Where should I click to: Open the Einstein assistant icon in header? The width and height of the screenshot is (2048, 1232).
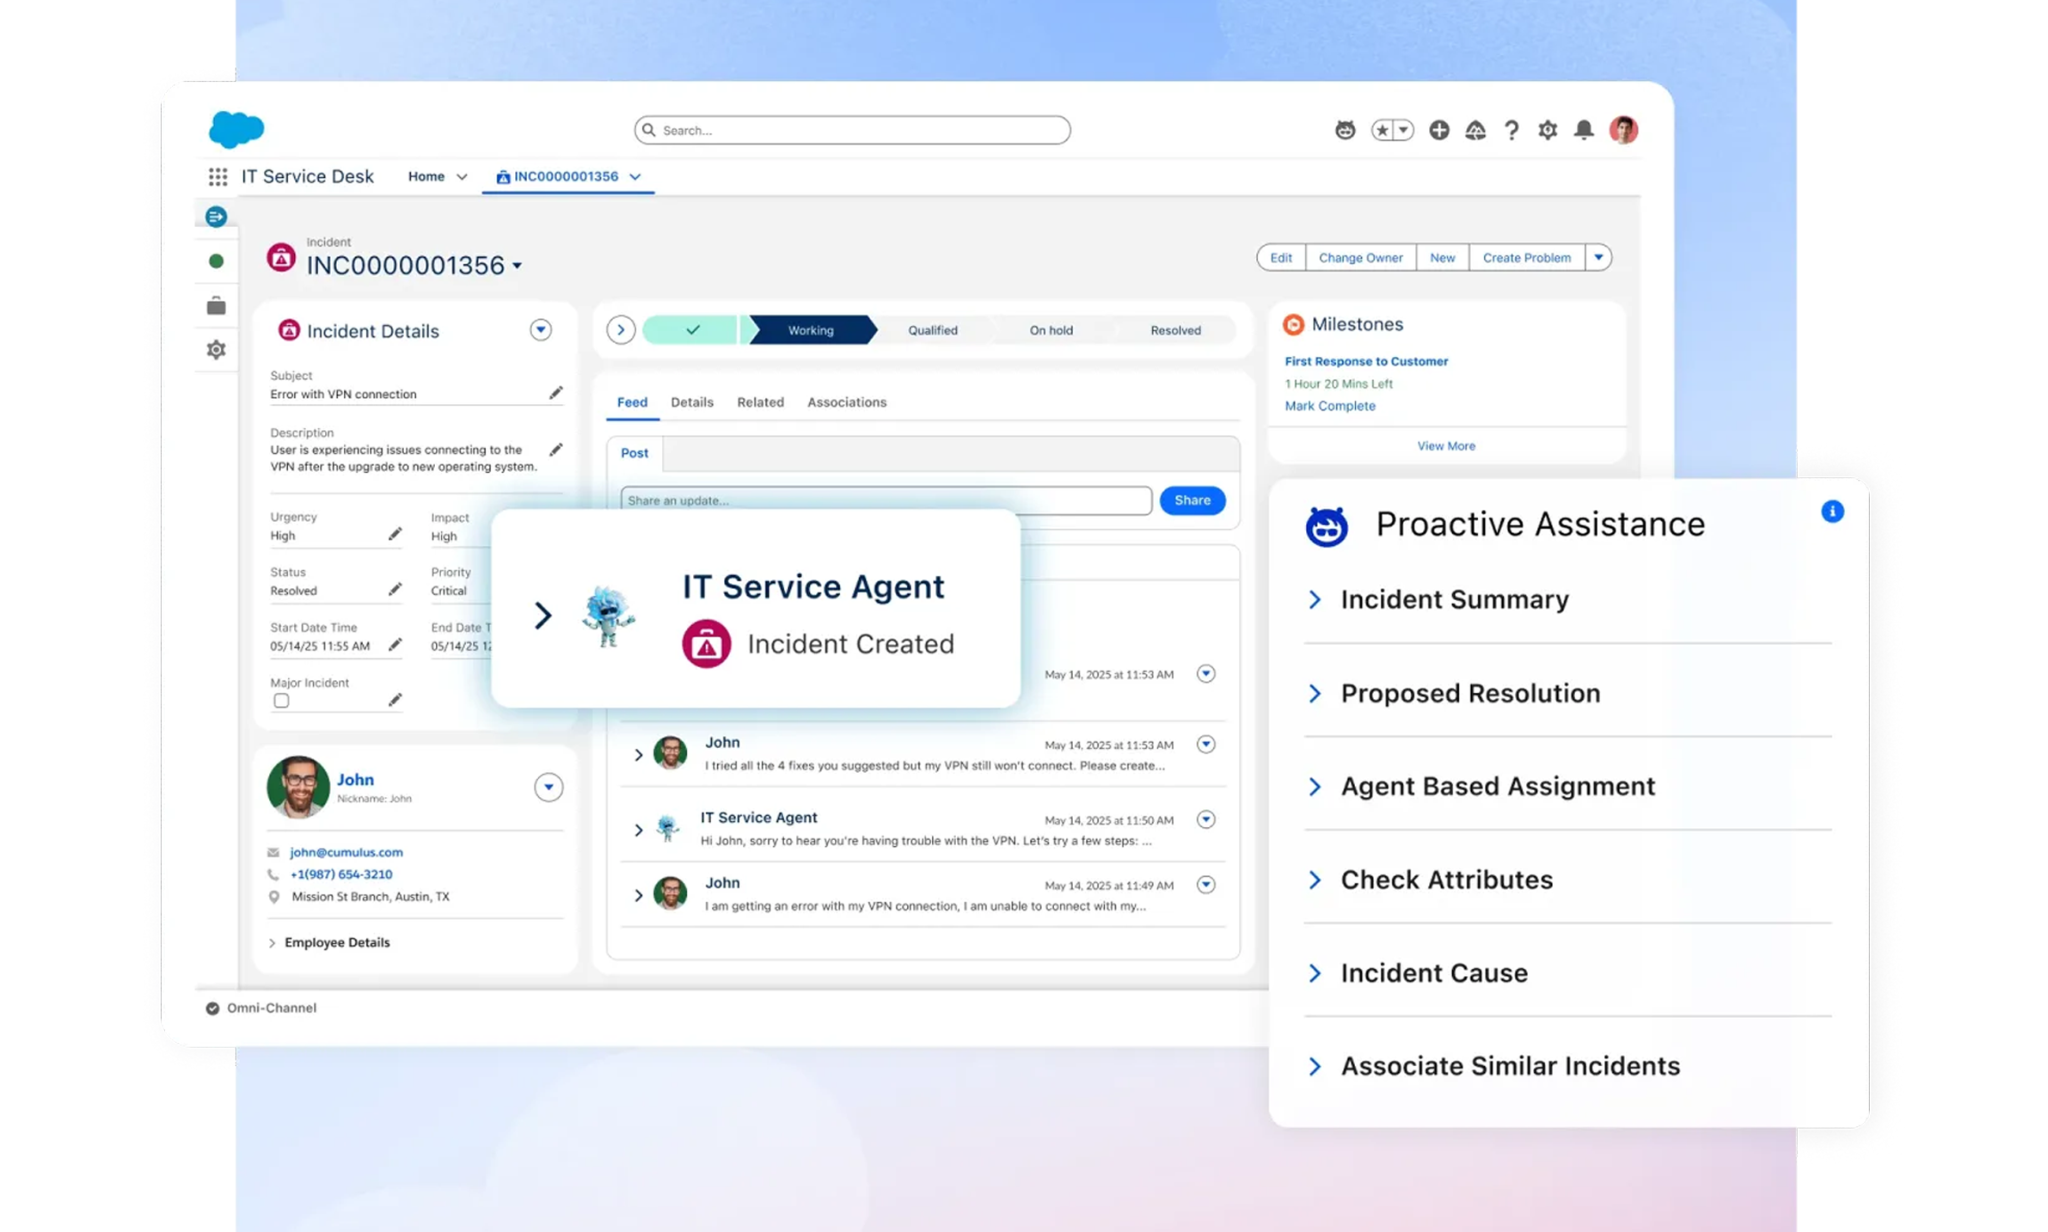point(1345,130)
